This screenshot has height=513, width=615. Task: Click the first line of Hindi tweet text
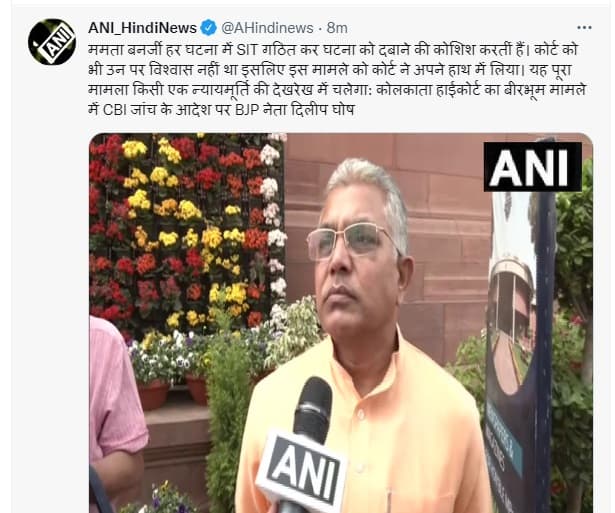tap(333, 50)
